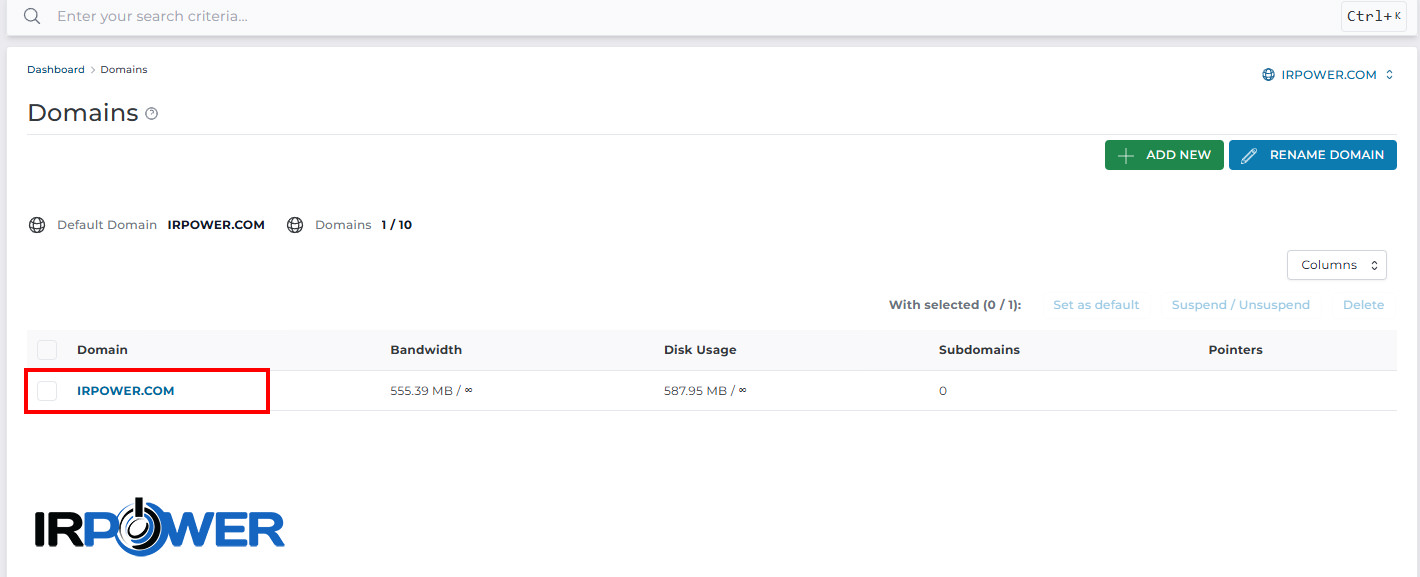Click globe icon next to Default Domain
The height and width of the screenshot is (577, 1420).
pyautogui.click(x=37, y=225)
